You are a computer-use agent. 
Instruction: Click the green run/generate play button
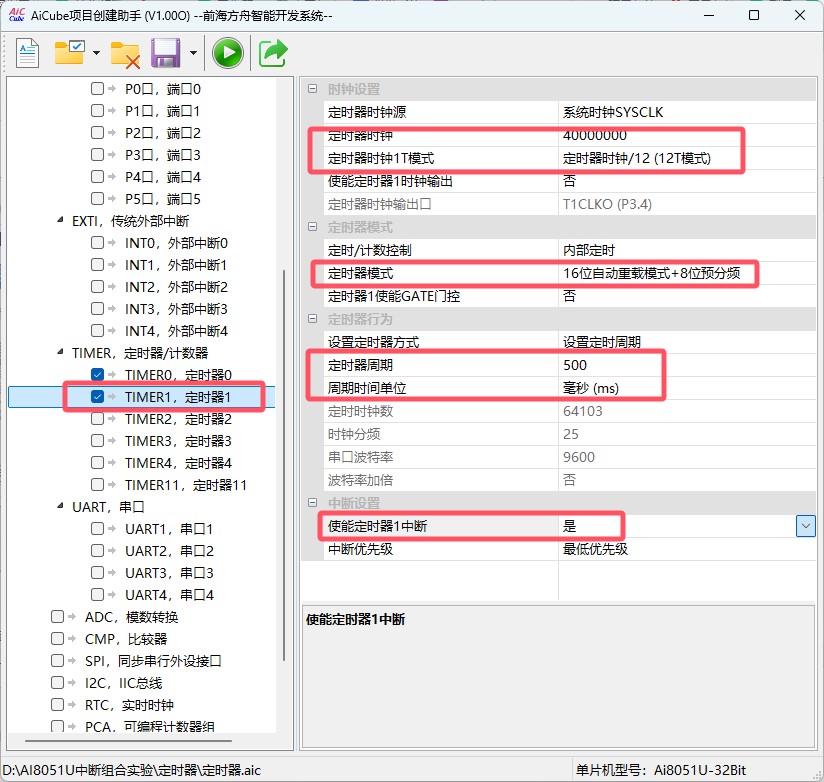click(x=228, y=53)
